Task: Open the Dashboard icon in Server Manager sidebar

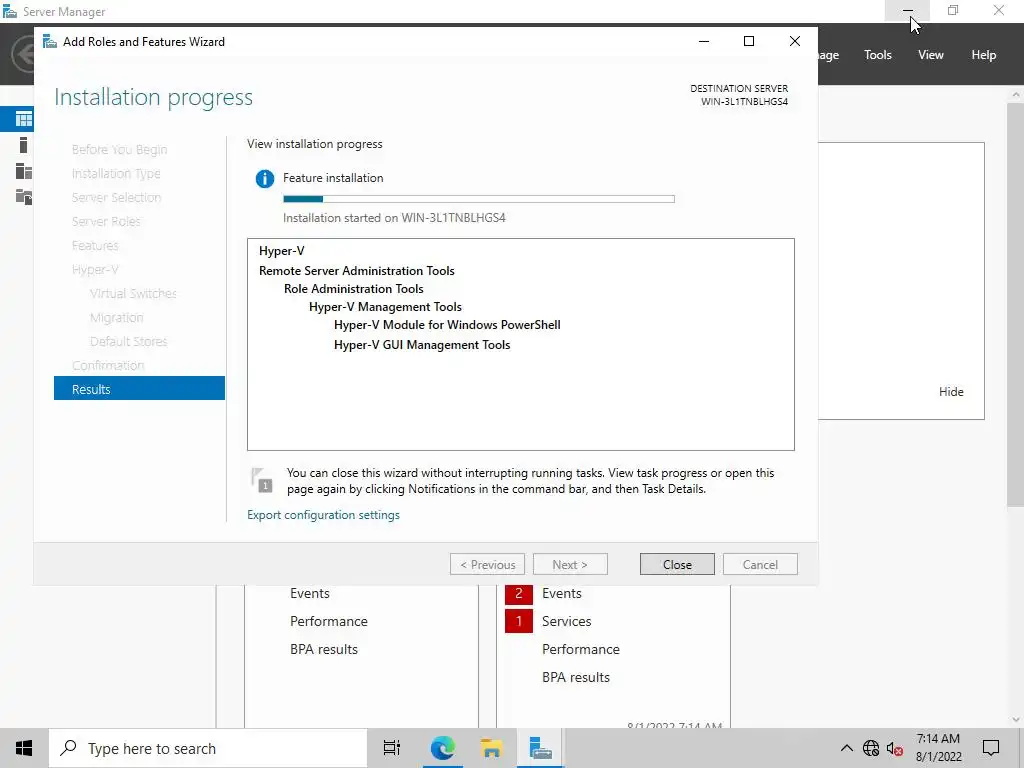Action: [x=24, y=119]
